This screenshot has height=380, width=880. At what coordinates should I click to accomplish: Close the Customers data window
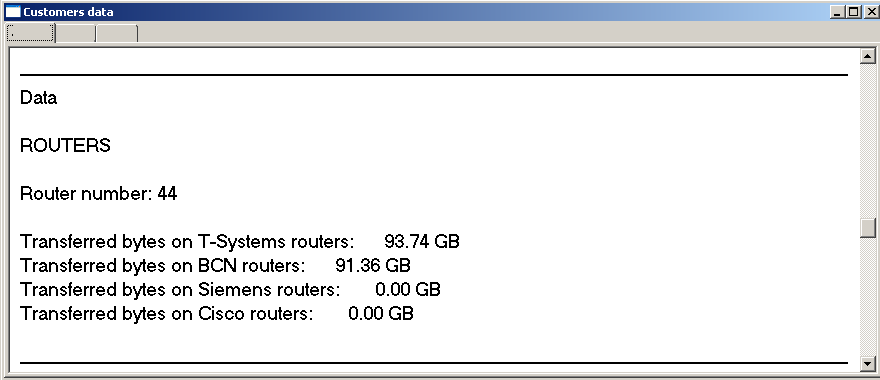(870, 12)
